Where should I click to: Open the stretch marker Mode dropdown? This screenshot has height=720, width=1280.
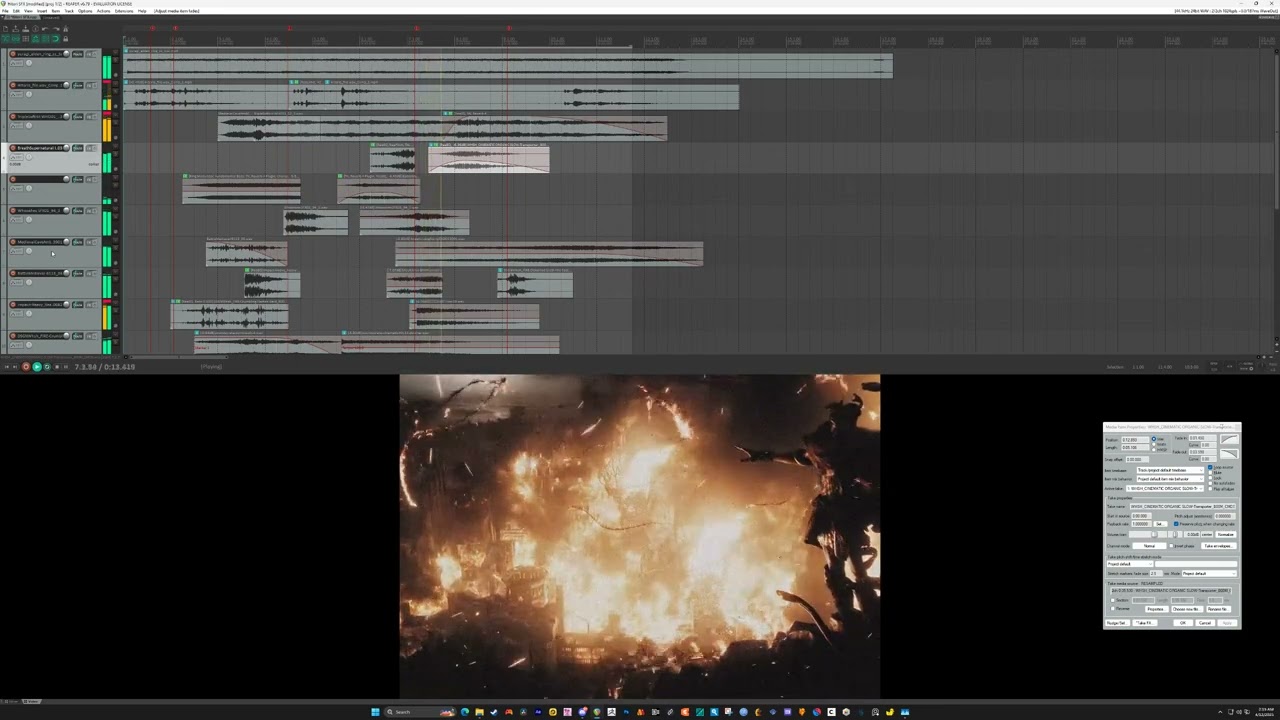point(1209,574)
